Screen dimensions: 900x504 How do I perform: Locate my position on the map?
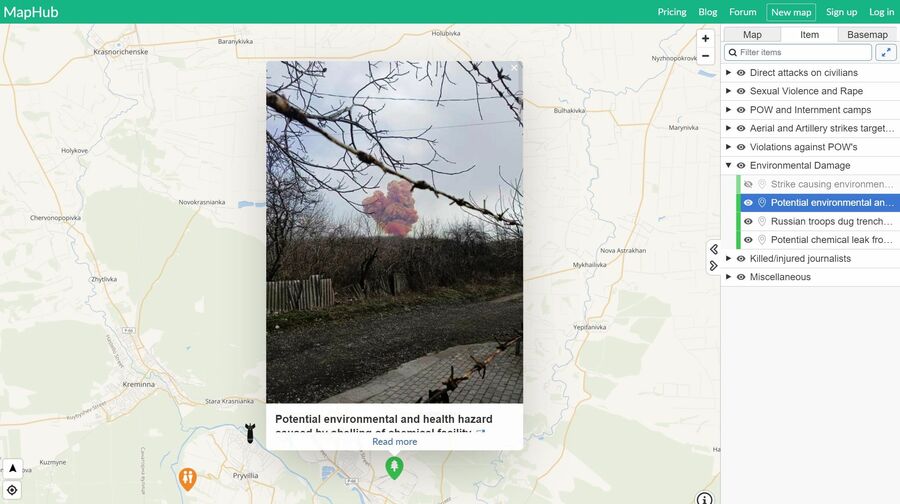click(x=12, y=490)
